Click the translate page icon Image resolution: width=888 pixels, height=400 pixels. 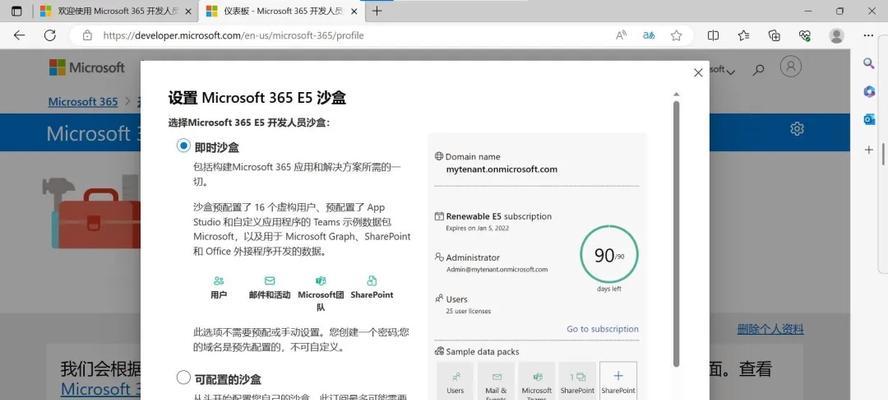coord(648,35)
